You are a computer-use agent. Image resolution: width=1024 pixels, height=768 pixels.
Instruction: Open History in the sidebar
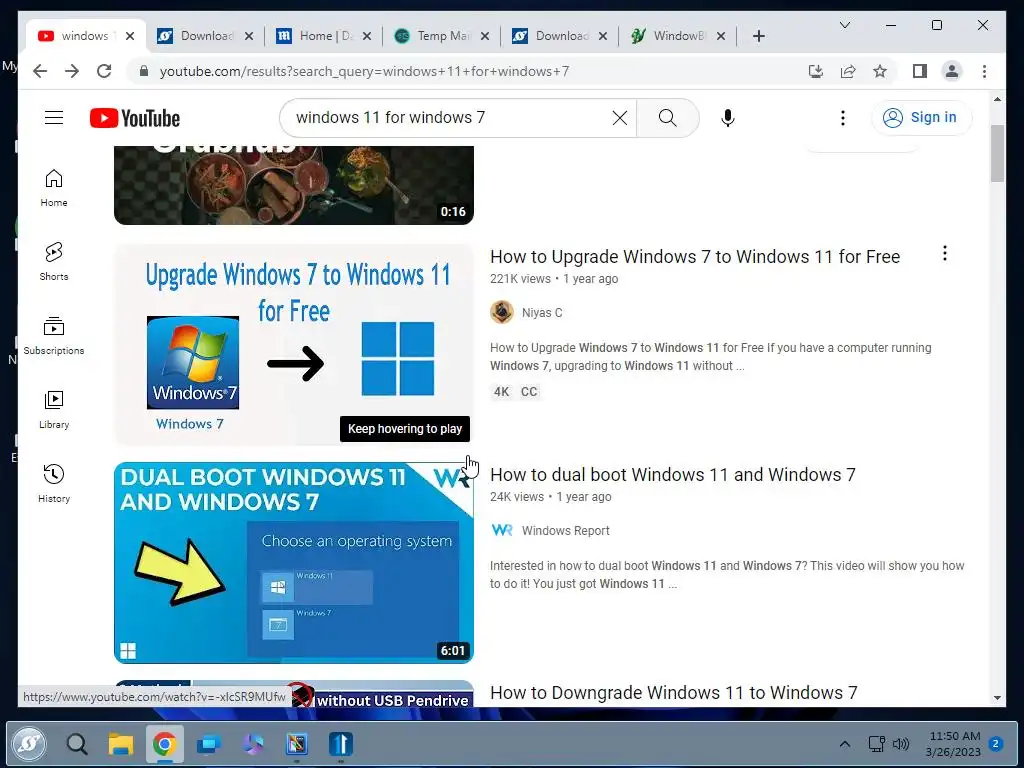coord(54,484)
